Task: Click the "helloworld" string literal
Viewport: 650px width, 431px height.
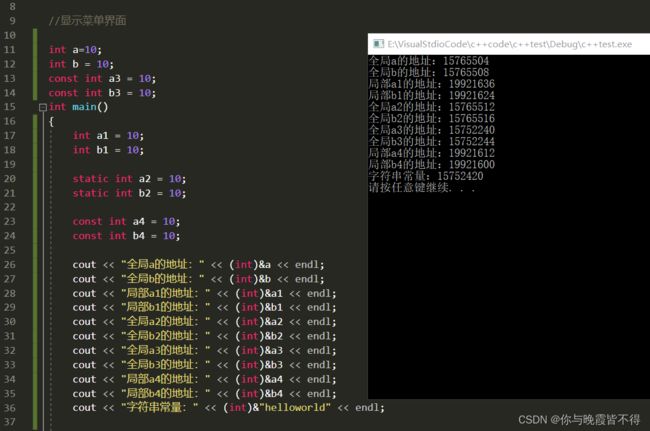Action: (x=295, y=408)
